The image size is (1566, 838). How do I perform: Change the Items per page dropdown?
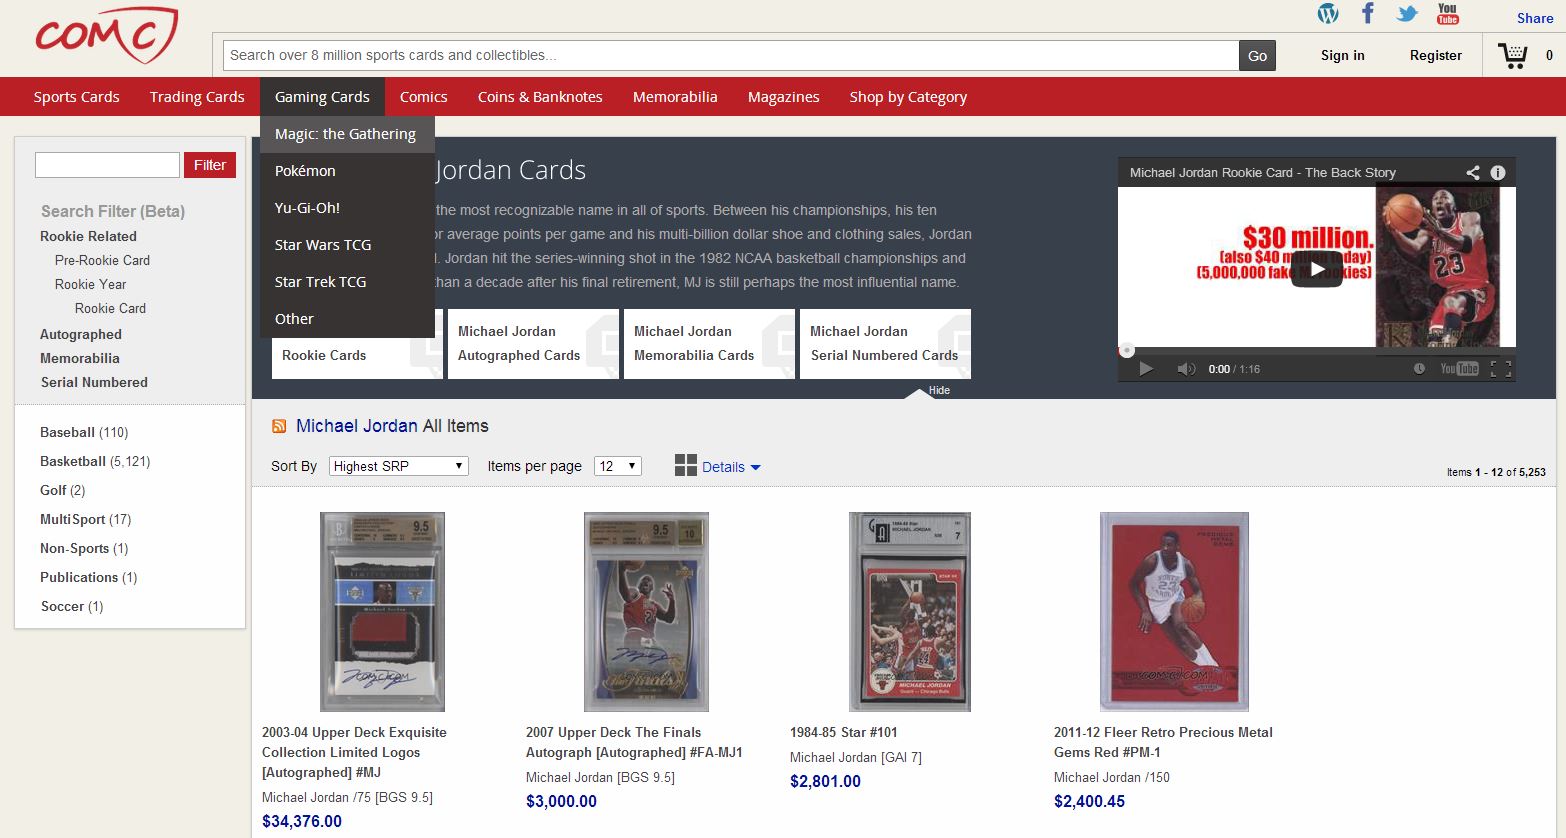(617, 465)
